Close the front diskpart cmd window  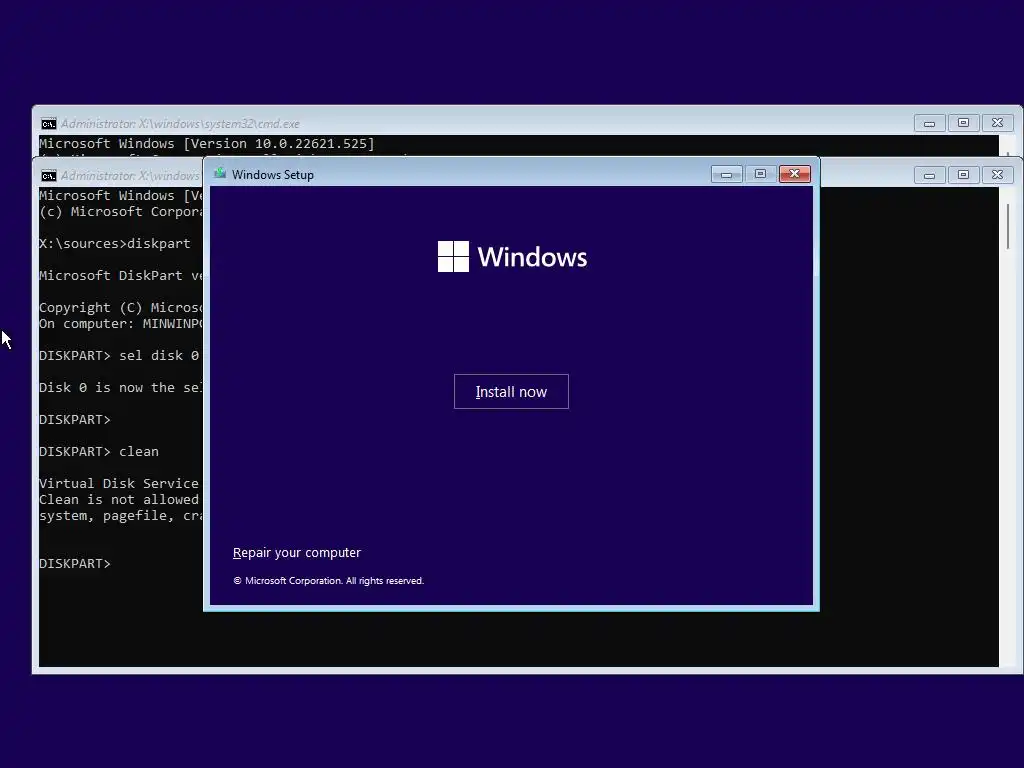[x=997, y=174]
